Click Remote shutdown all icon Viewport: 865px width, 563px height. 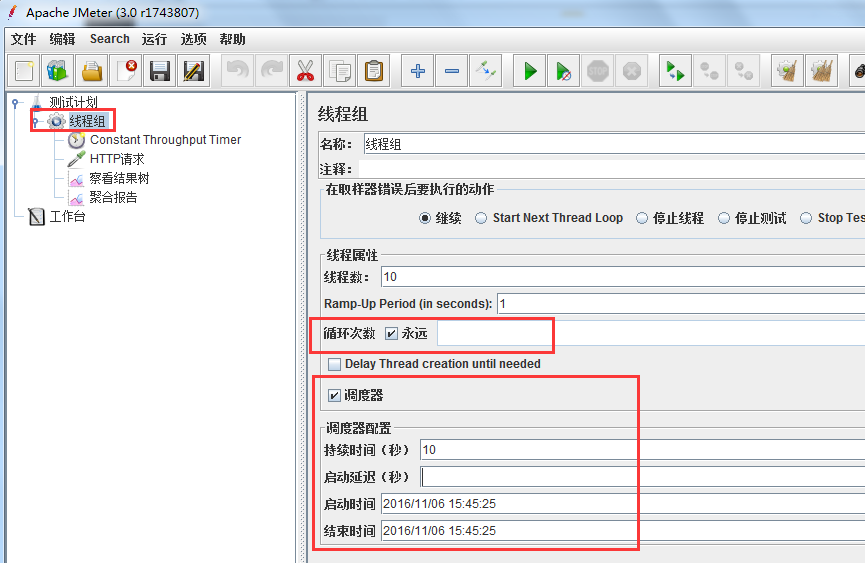pyautogui.click(x=744, y=71)
